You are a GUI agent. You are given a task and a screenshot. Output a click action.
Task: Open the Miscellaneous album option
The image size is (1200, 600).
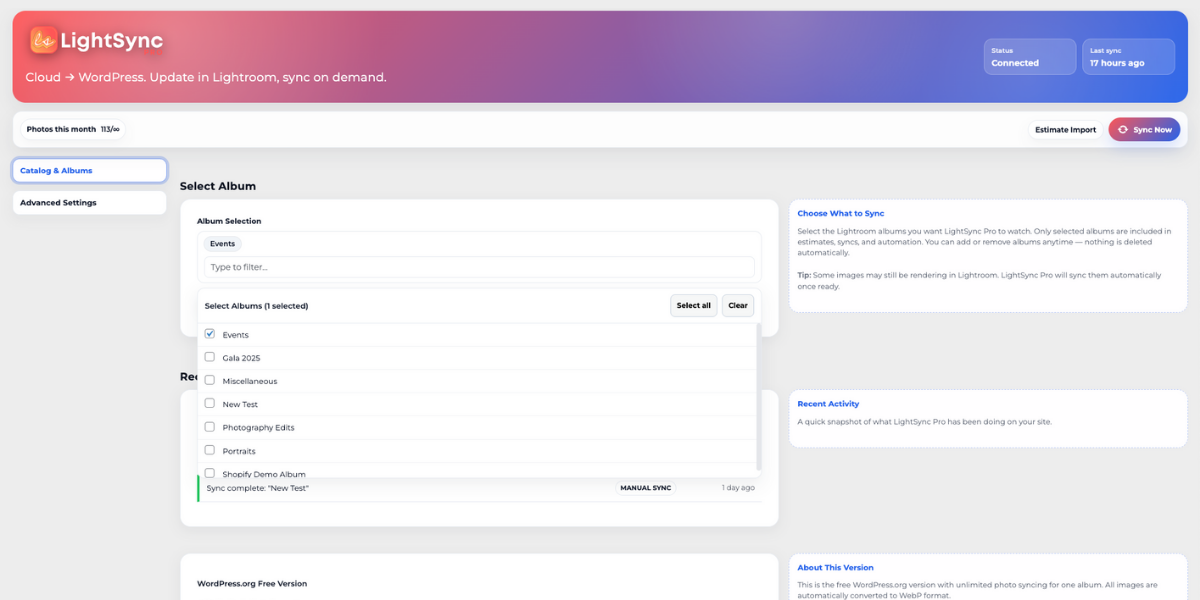click(209, 379)
